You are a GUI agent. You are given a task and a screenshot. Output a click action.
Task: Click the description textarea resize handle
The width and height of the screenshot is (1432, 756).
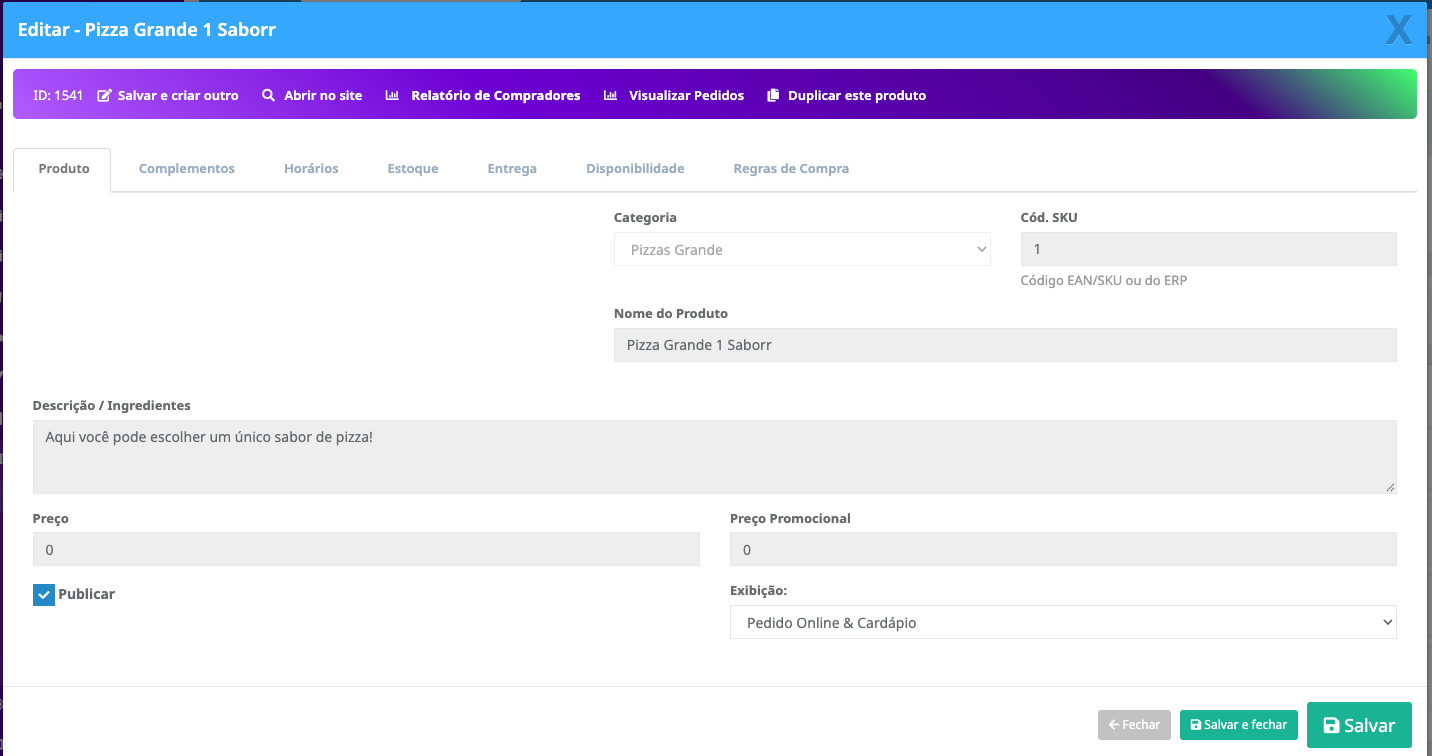click(1390, 487)
